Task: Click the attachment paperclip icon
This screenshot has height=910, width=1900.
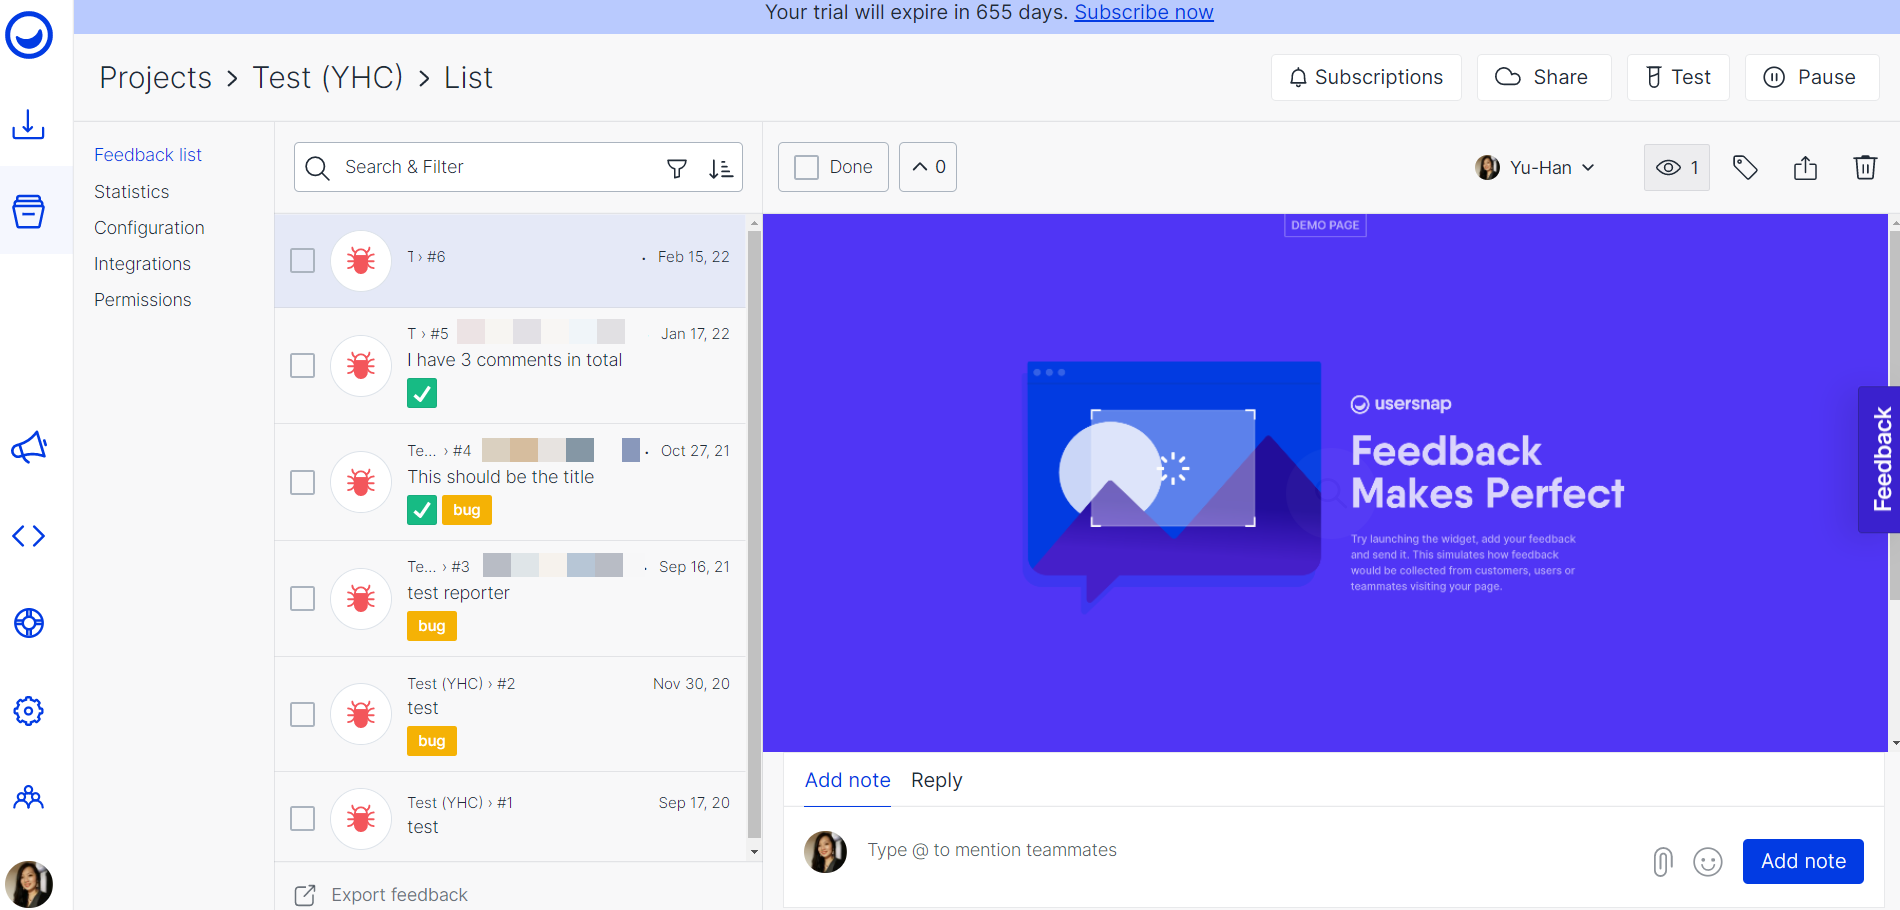Action: (x=1662, y=861)
